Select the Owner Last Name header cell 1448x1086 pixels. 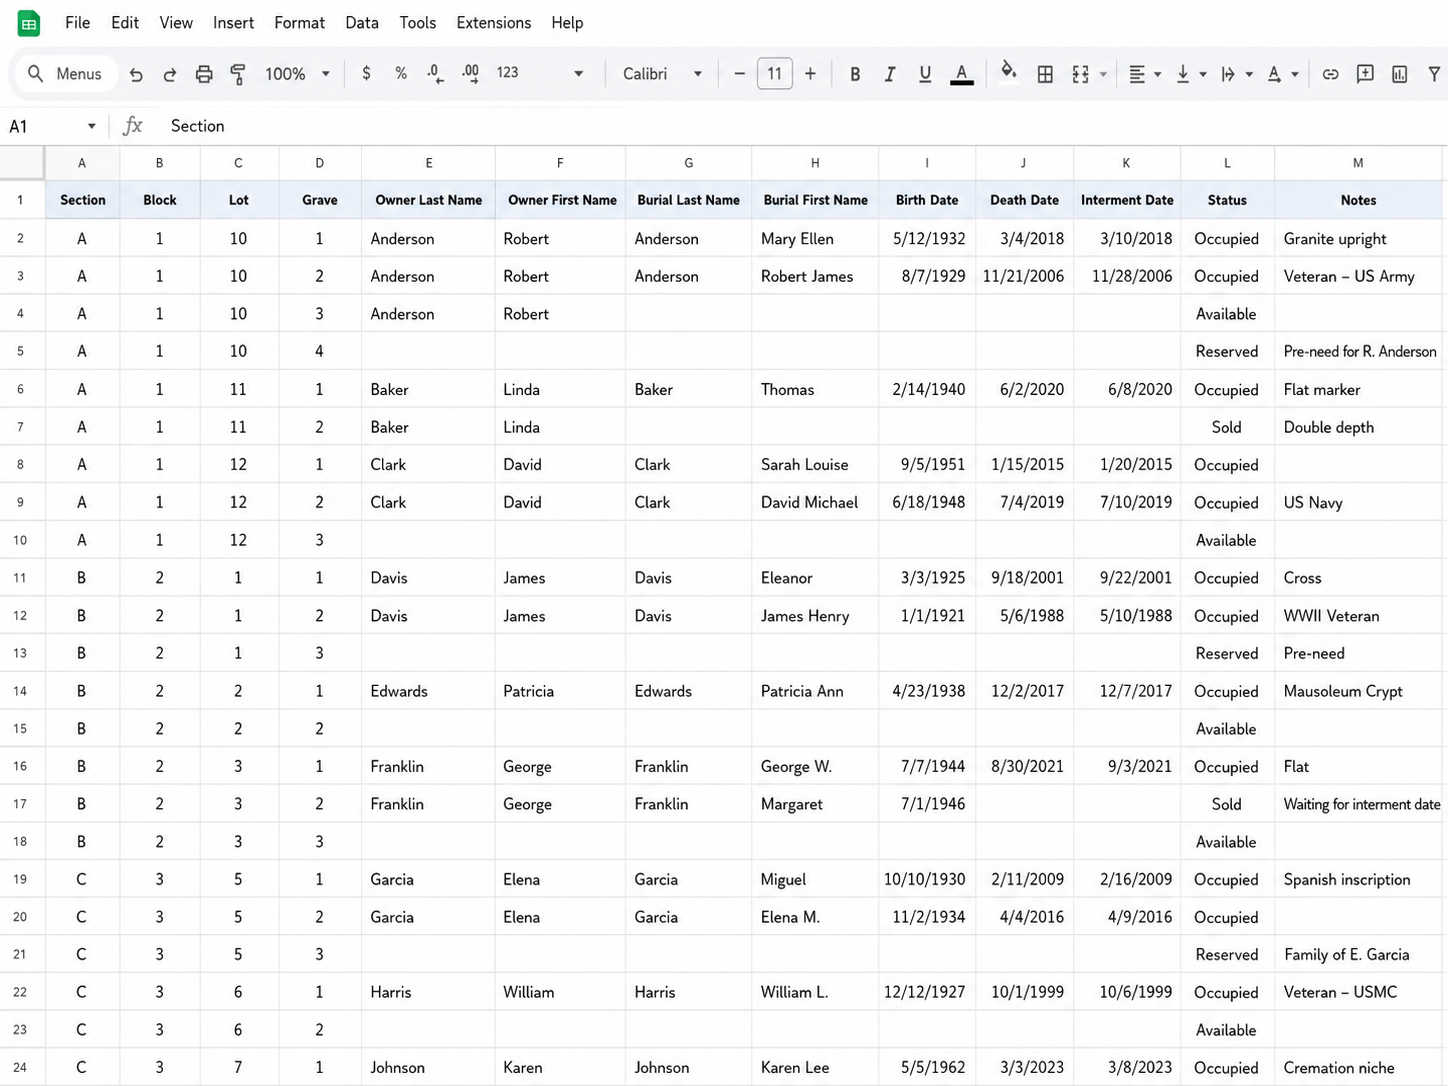(428, 200)
